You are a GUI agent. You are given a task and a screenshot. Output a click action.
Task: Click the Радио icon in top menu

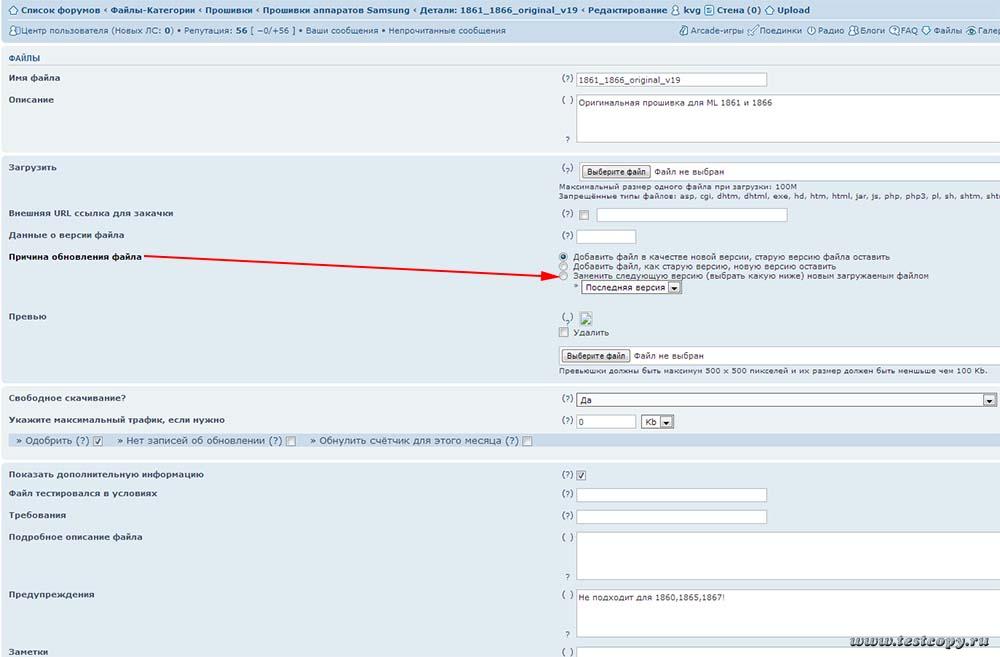[811, 31]
